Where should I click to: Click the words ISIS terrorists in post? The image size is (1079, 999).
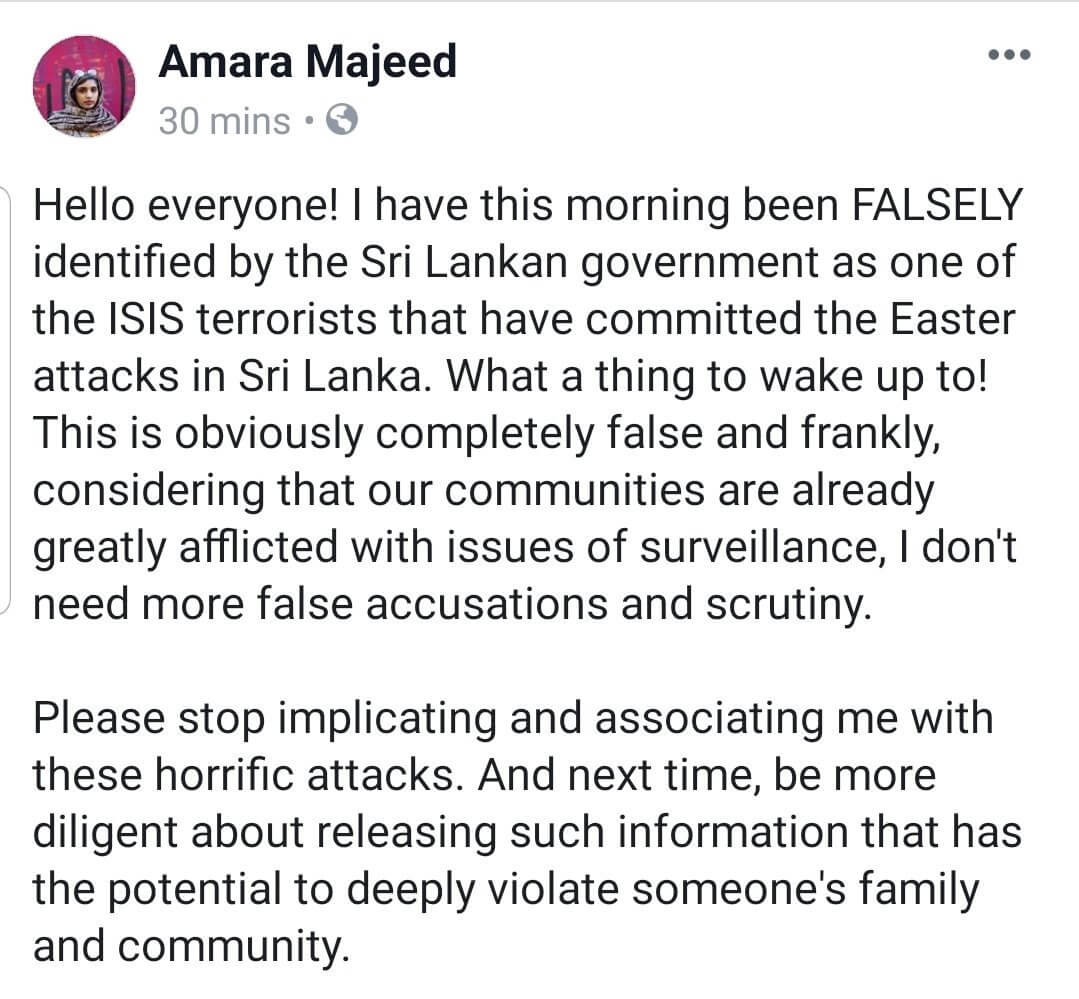pos(242,319)
